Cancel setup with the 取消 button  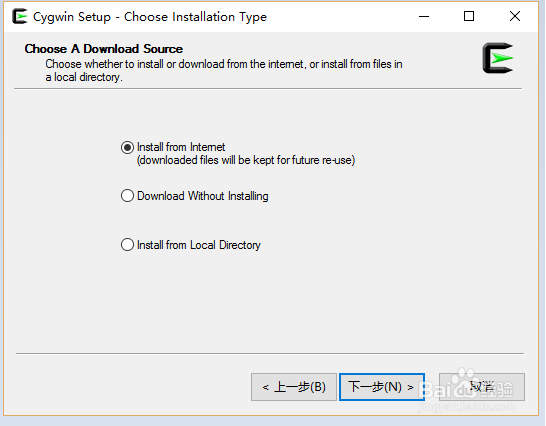482,387
